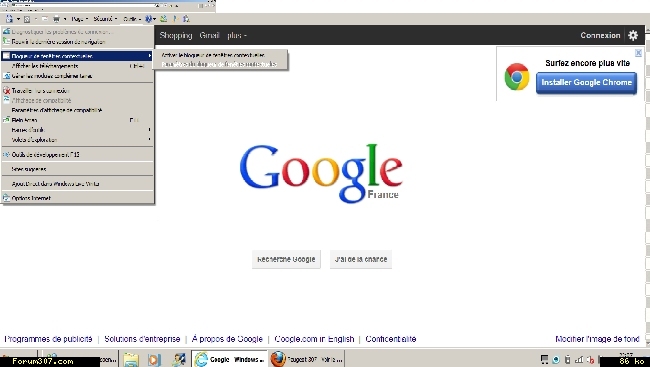
Task: Open Confidentialité footer link
Action: pos(390,339)
